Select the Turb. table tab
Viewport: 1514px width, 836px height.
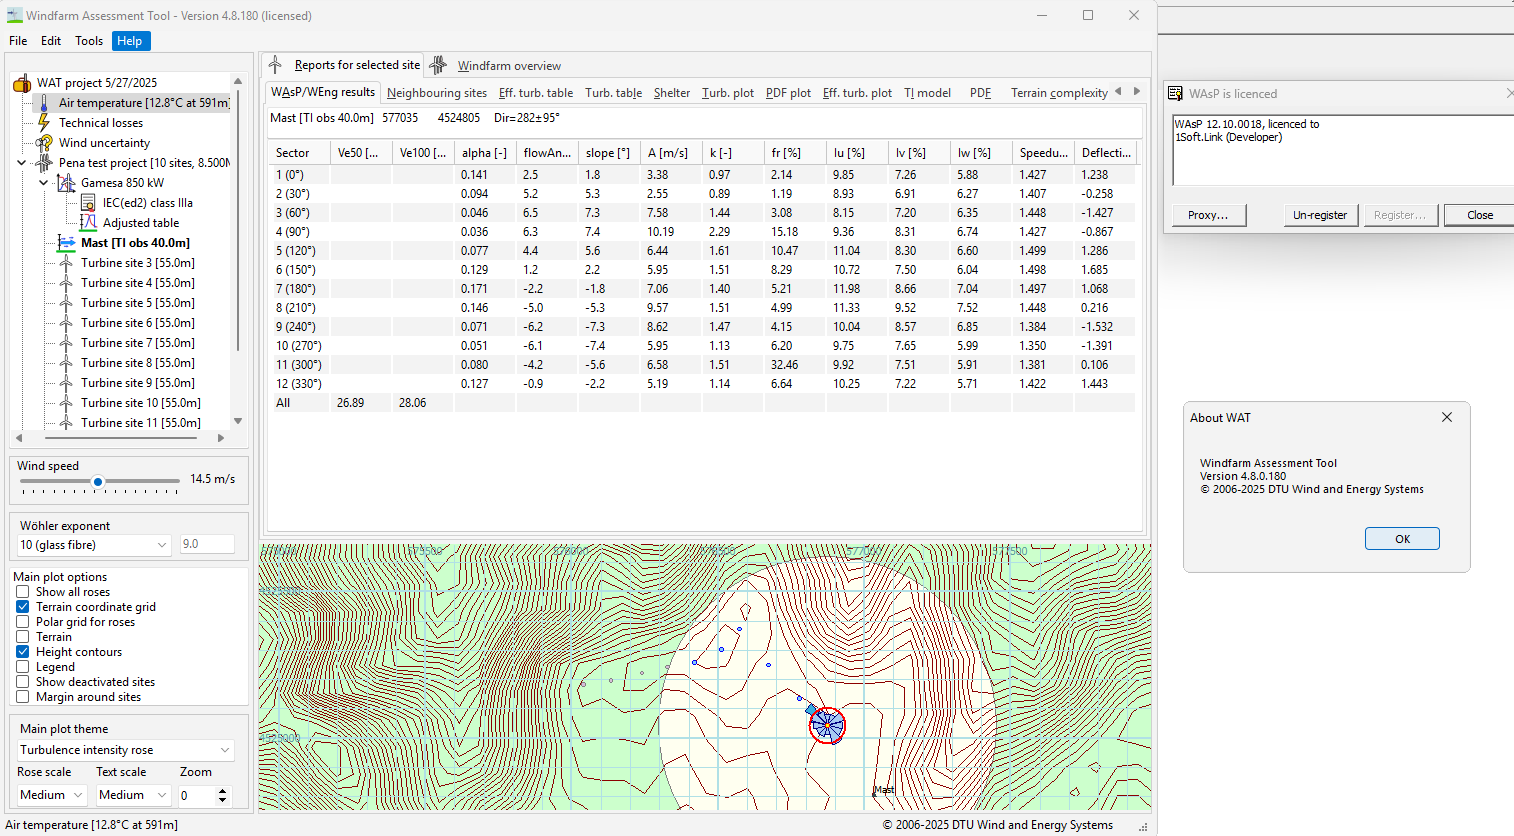(x=614, y=93)
